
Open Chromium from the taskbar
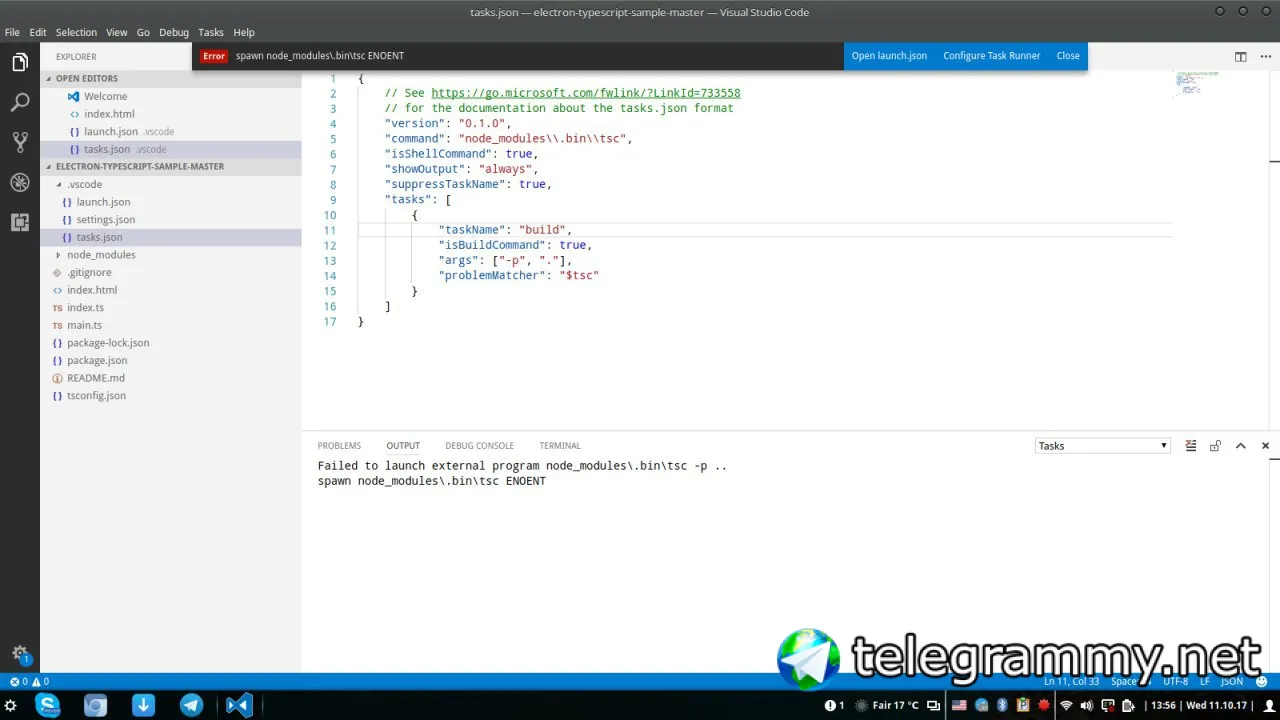tap(95, 705)
